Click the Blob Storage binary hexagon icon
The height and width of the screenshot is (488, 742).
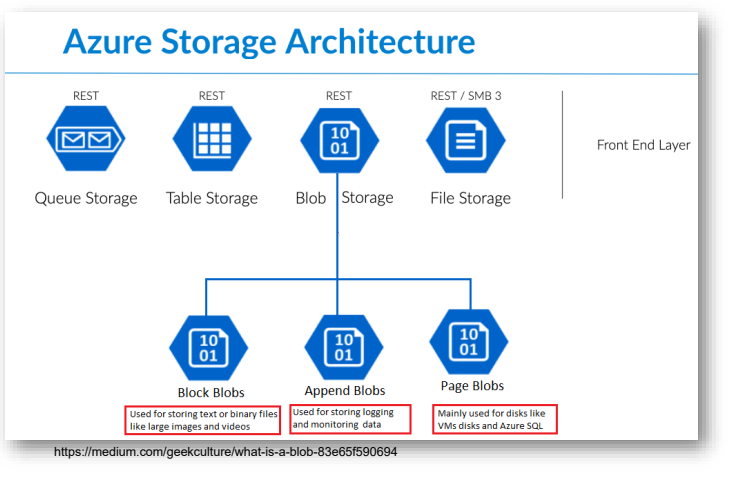point(339,141)
